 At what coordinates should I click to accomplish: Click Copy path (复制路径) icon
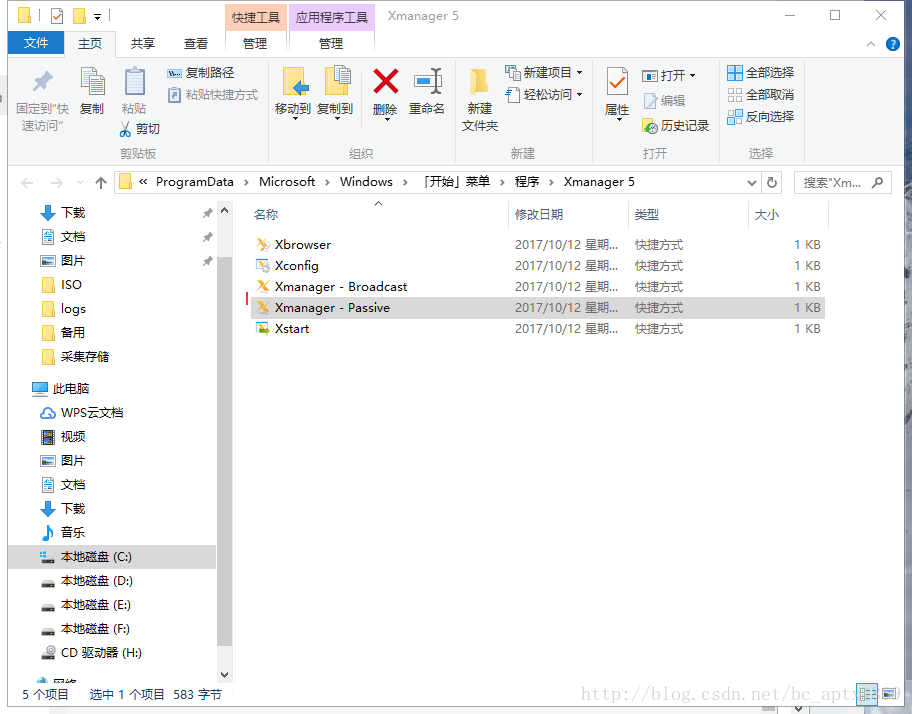174,73
